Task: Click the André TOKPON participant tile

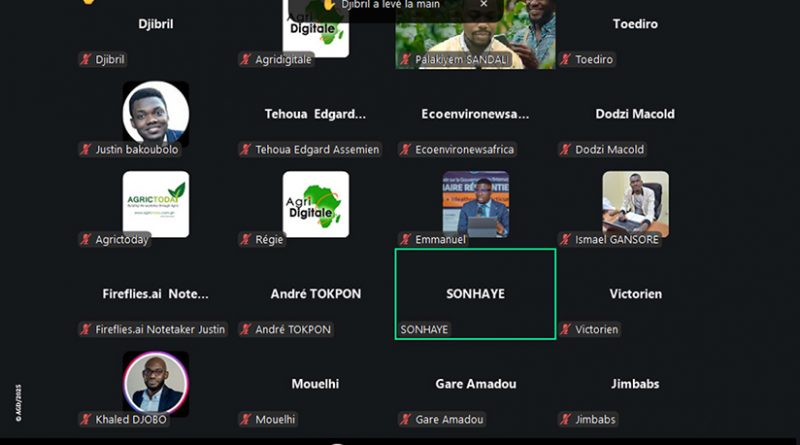Action: [x=316, y=294]
